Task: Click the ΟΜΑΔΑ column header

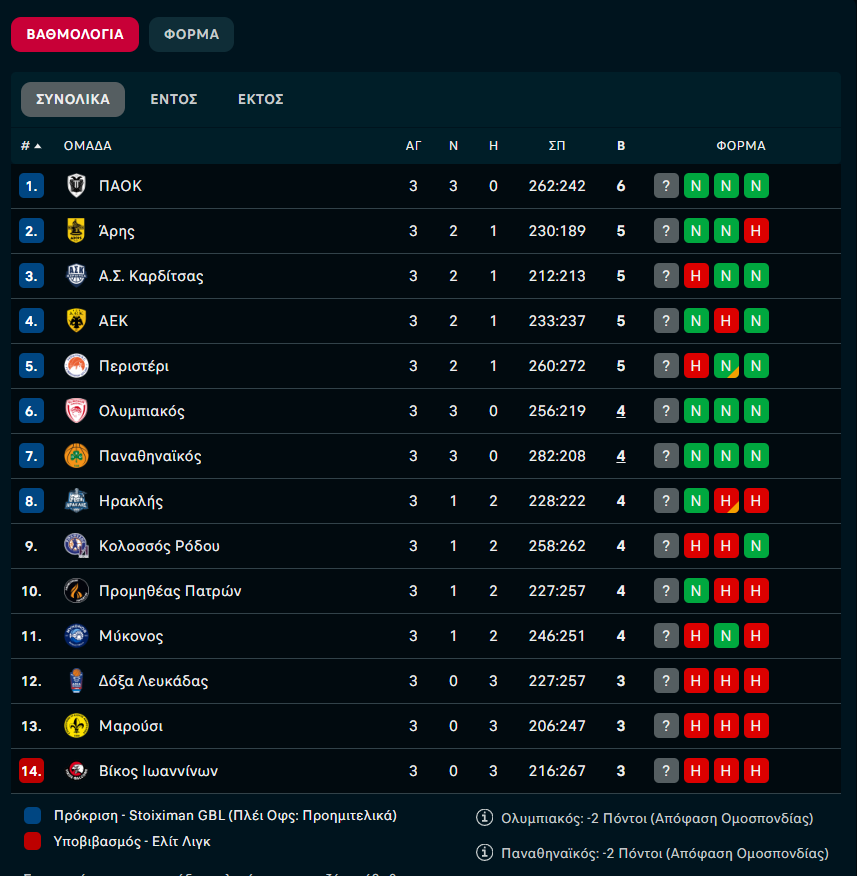Action: pos(88,146)
